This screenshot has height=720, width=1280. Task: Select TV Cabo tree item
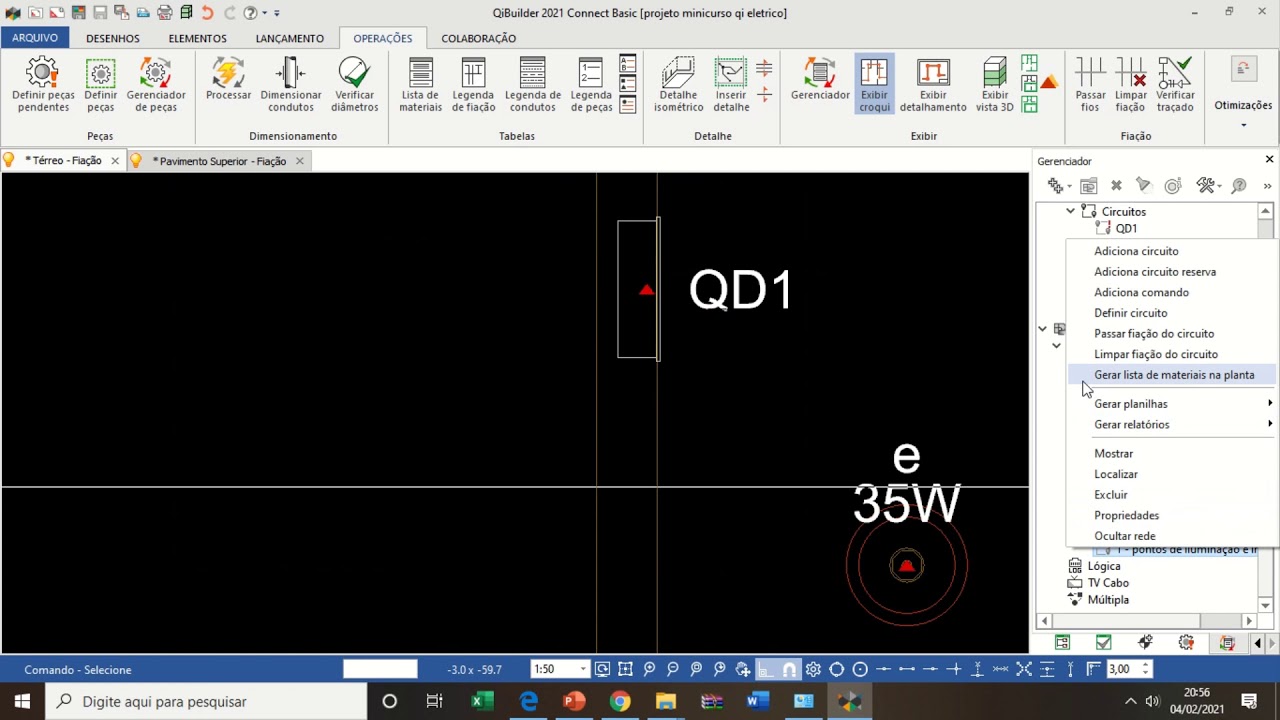(1108, 583)
